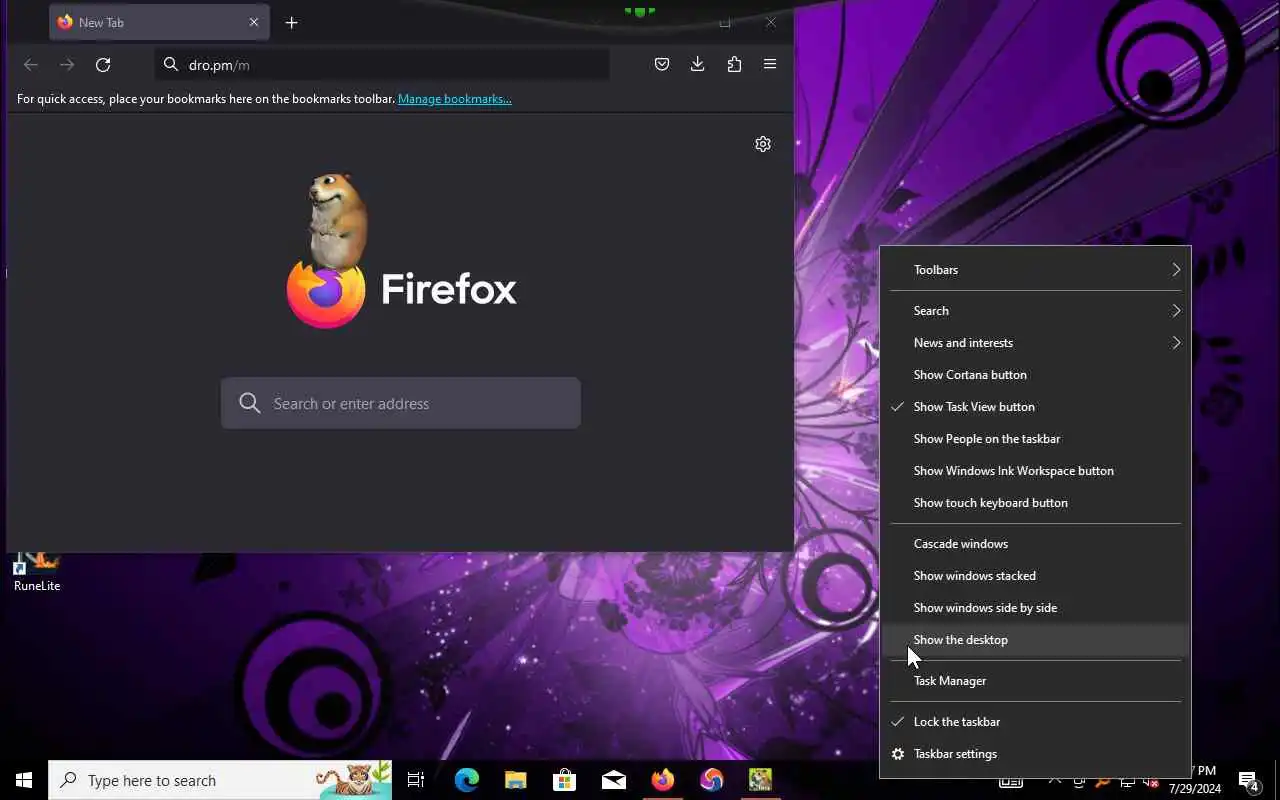
Task: Click the Firefox back arrow
Action: coord(31,65)
